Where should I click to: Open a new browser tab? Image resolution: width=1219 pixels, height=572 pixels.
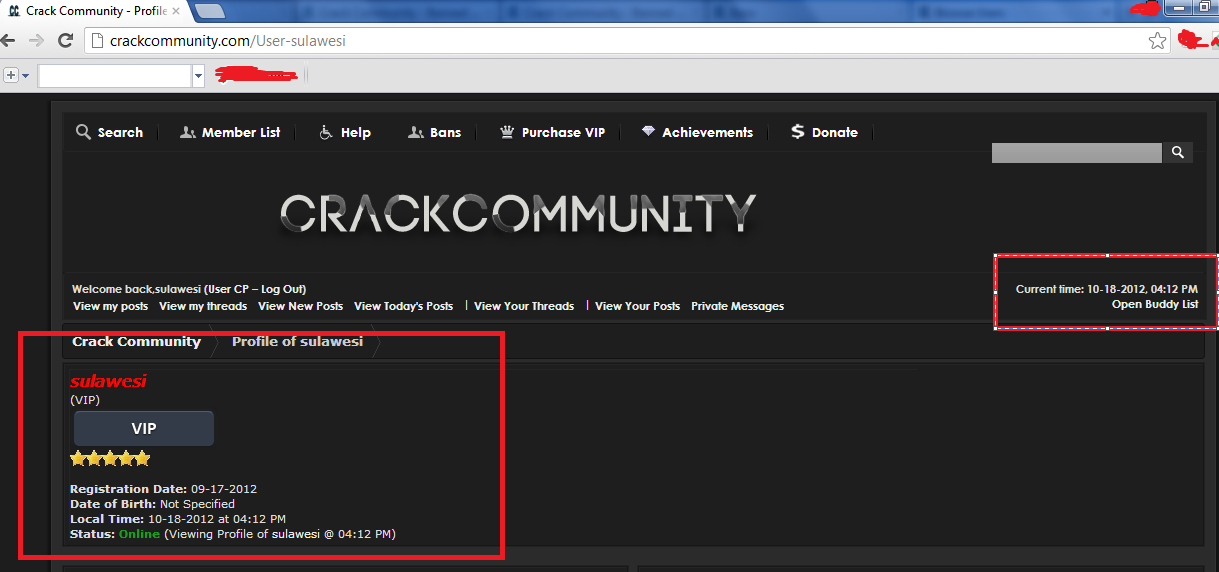[210, 11]
